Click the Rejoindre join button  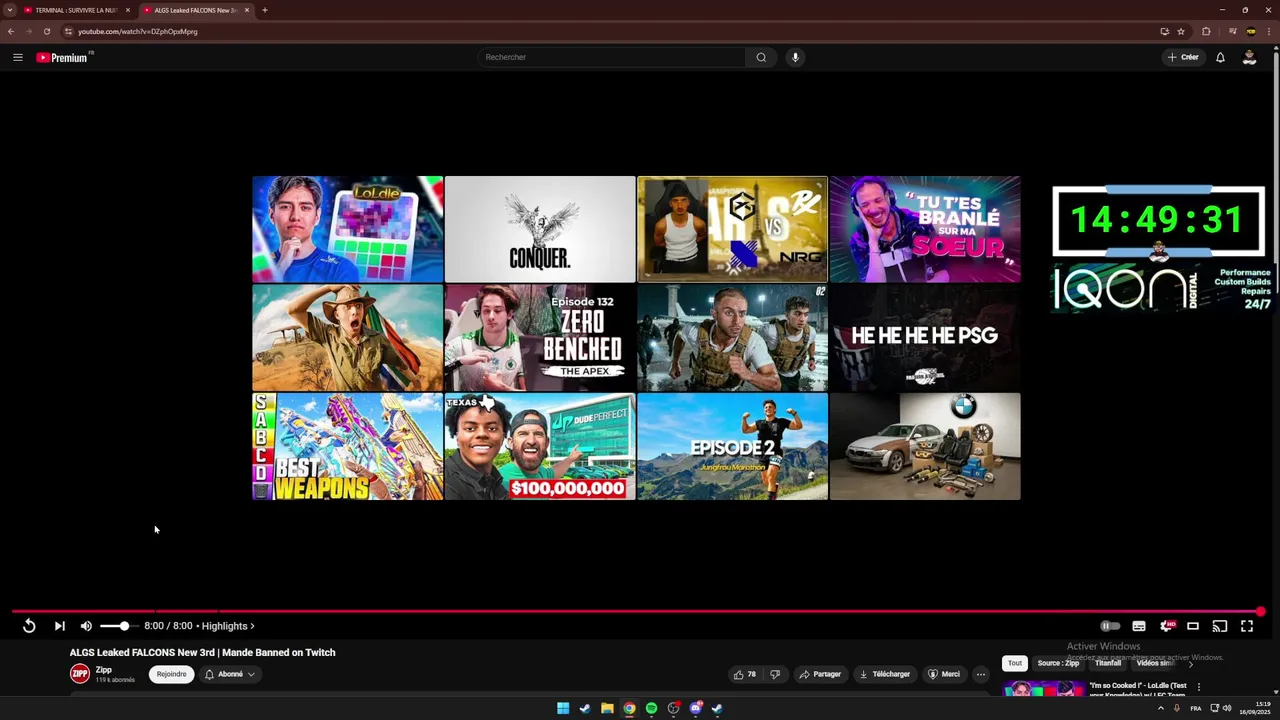[x=171, y=674]
